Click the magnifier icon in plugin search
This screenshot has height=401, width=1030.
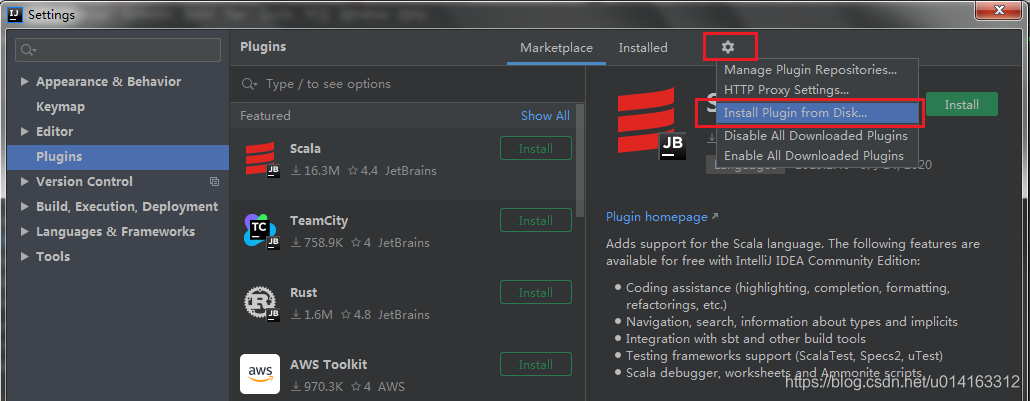[250, 84]
